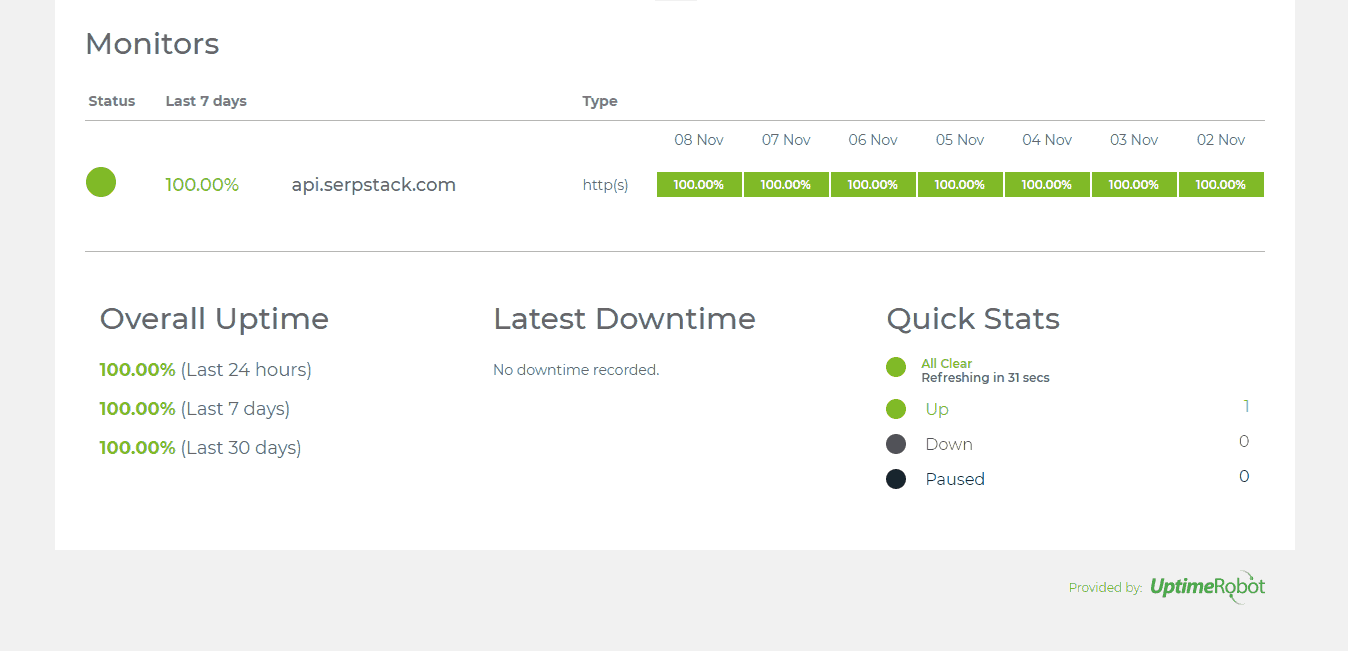
Task: Click the green 100.00% bar for 05 Nov
Action: (959, 184)
